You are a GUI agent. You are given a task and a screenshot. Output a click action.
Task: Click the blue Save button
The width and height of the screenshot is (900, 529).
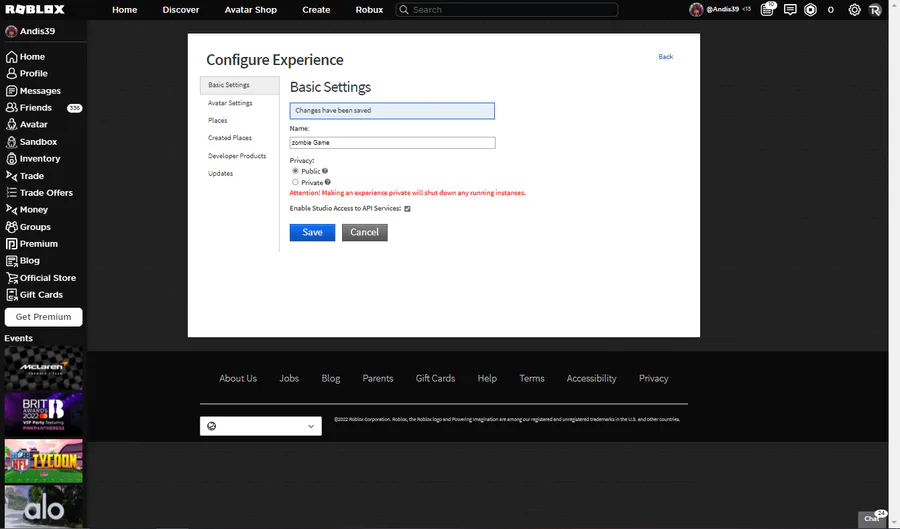(x=312, y=232)
